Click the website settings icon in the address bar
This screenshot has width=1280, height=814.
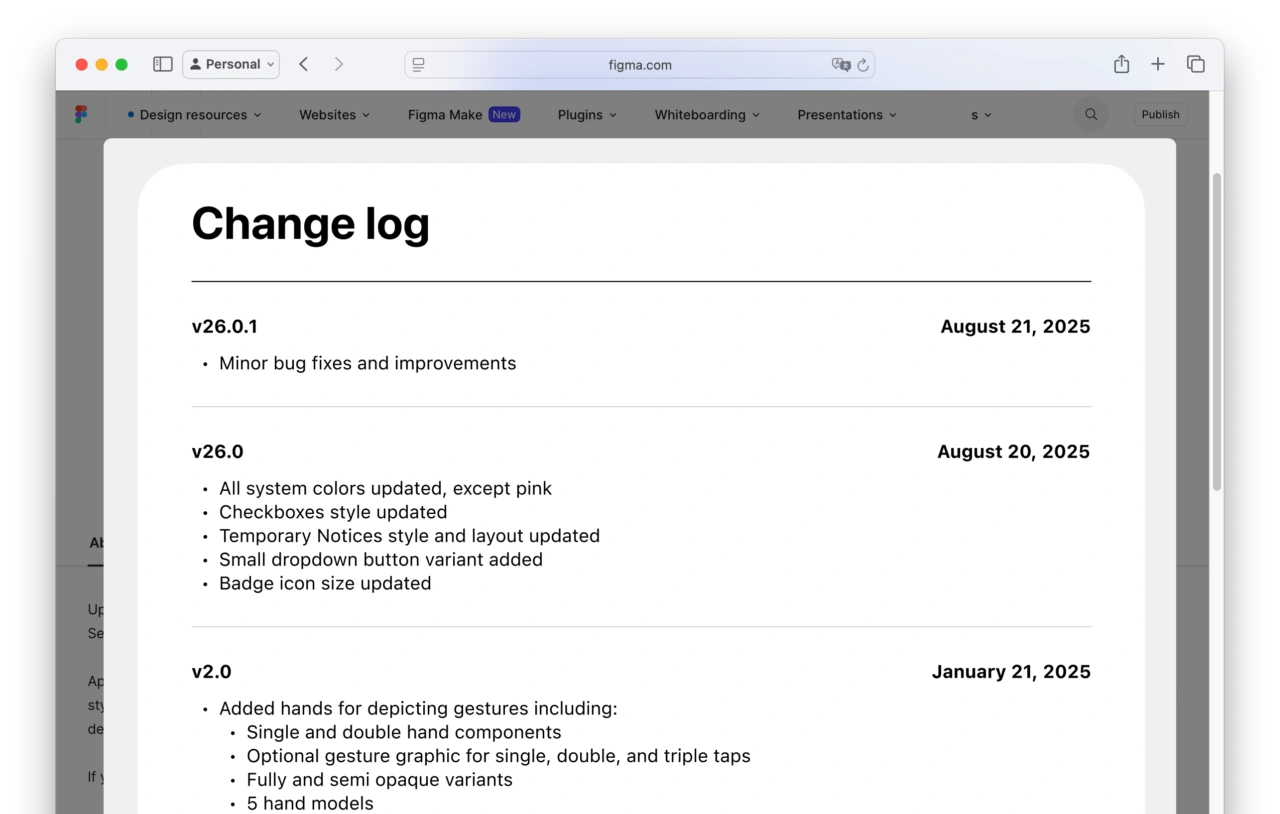[x=418, y=64]
